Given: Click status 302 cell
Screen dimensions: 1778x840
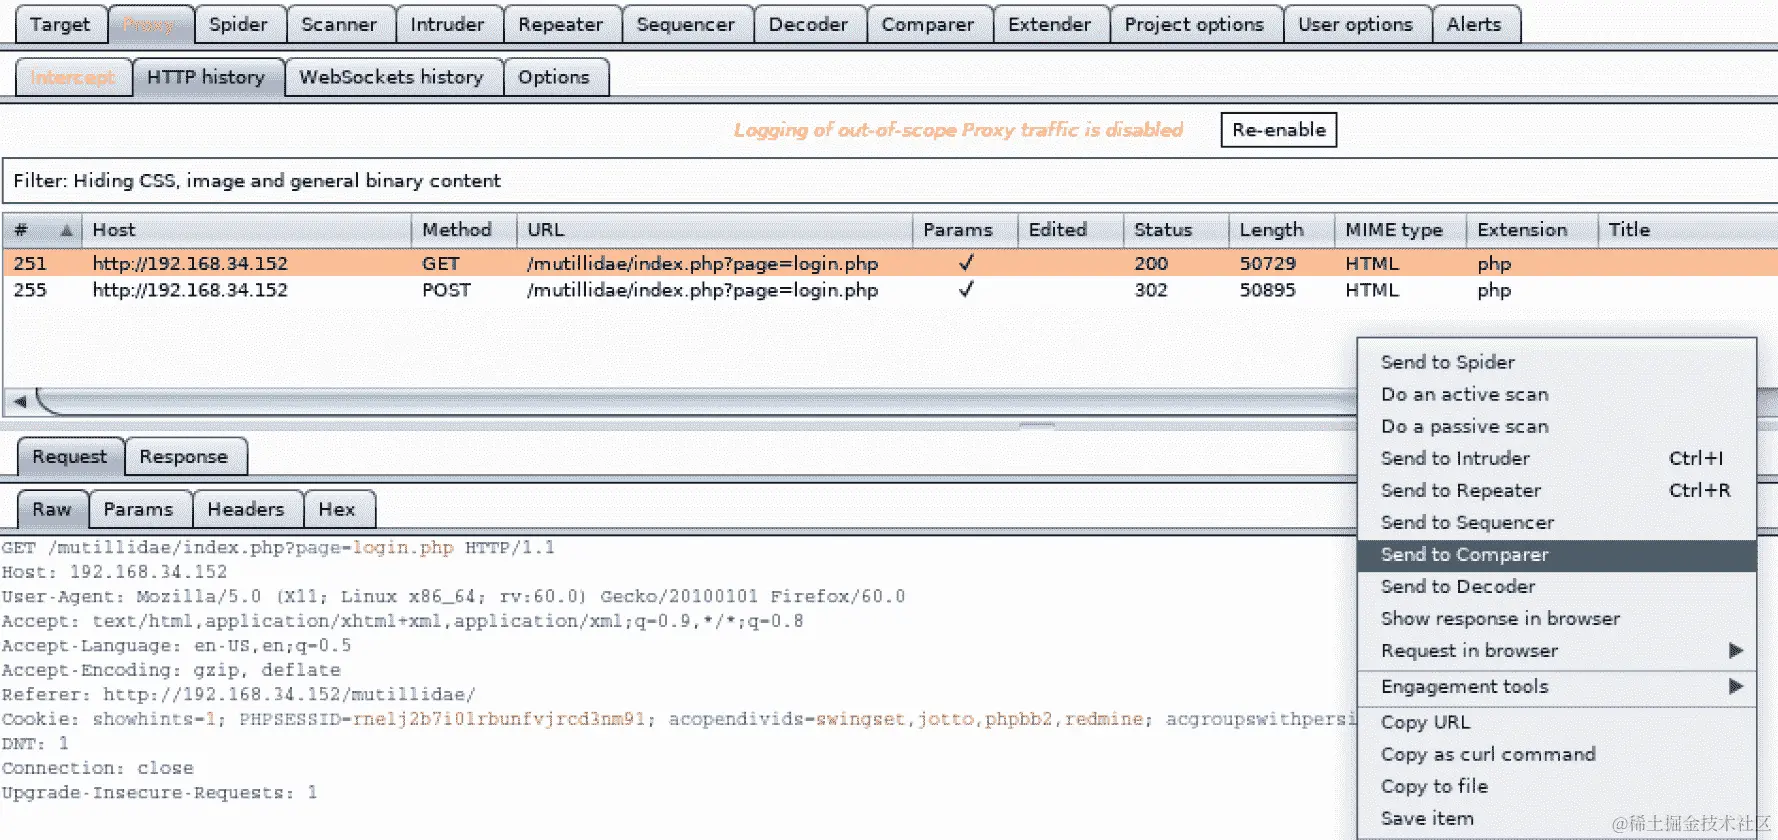Looking at the screenshot, I should tap(1151, 290).
